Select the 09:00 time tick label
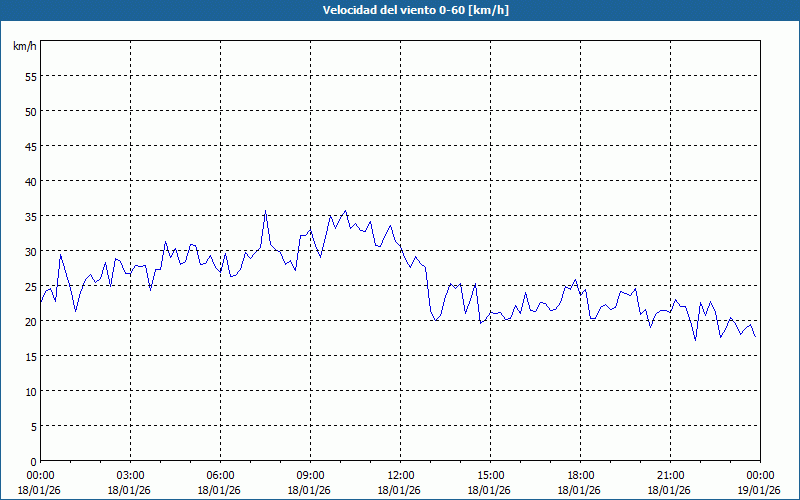The height and width of the screenshot is (500, 800). pos(310,475)
